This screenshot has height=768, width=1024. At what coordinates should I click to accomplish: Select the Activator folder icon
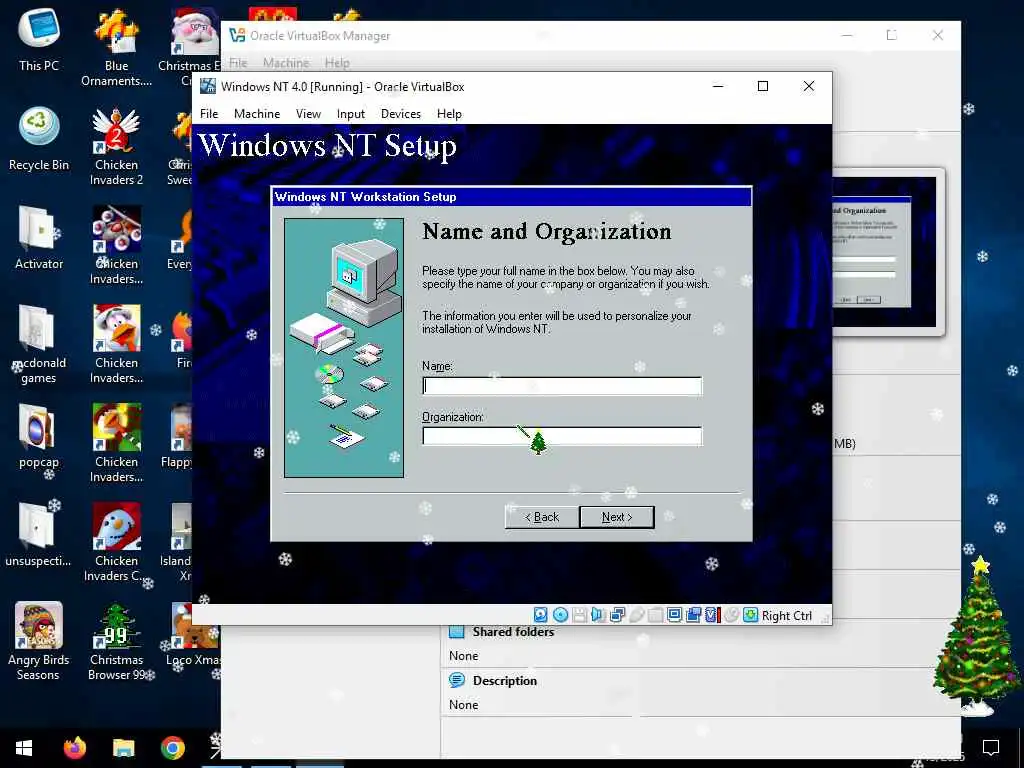click(x=39, y=238)
